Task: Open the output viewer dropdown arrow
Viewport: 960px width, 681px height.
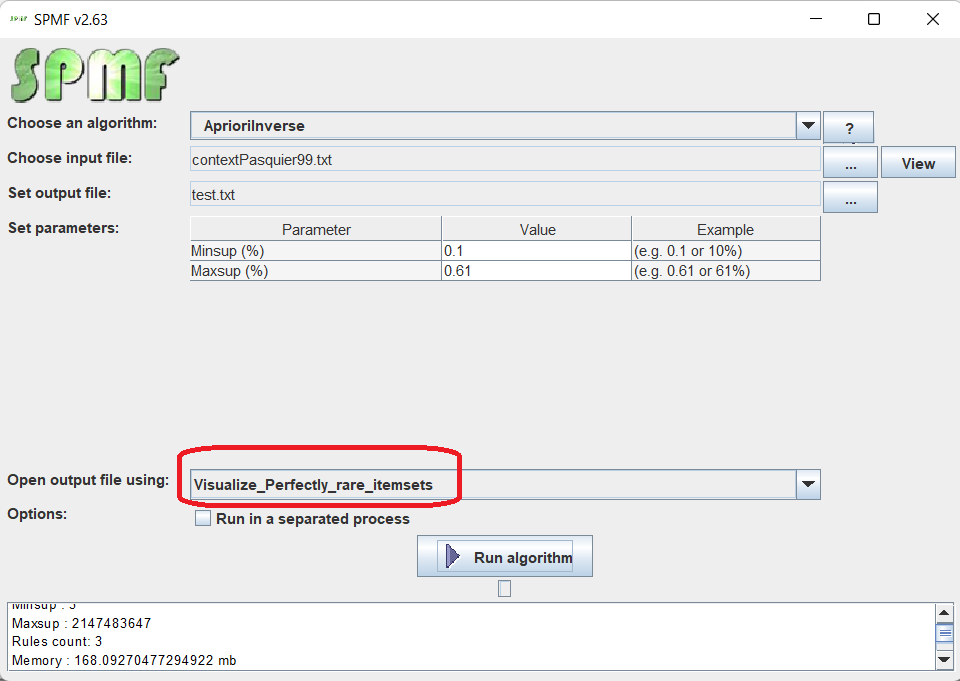Action: pyautogui.click(x=808, y=485)
